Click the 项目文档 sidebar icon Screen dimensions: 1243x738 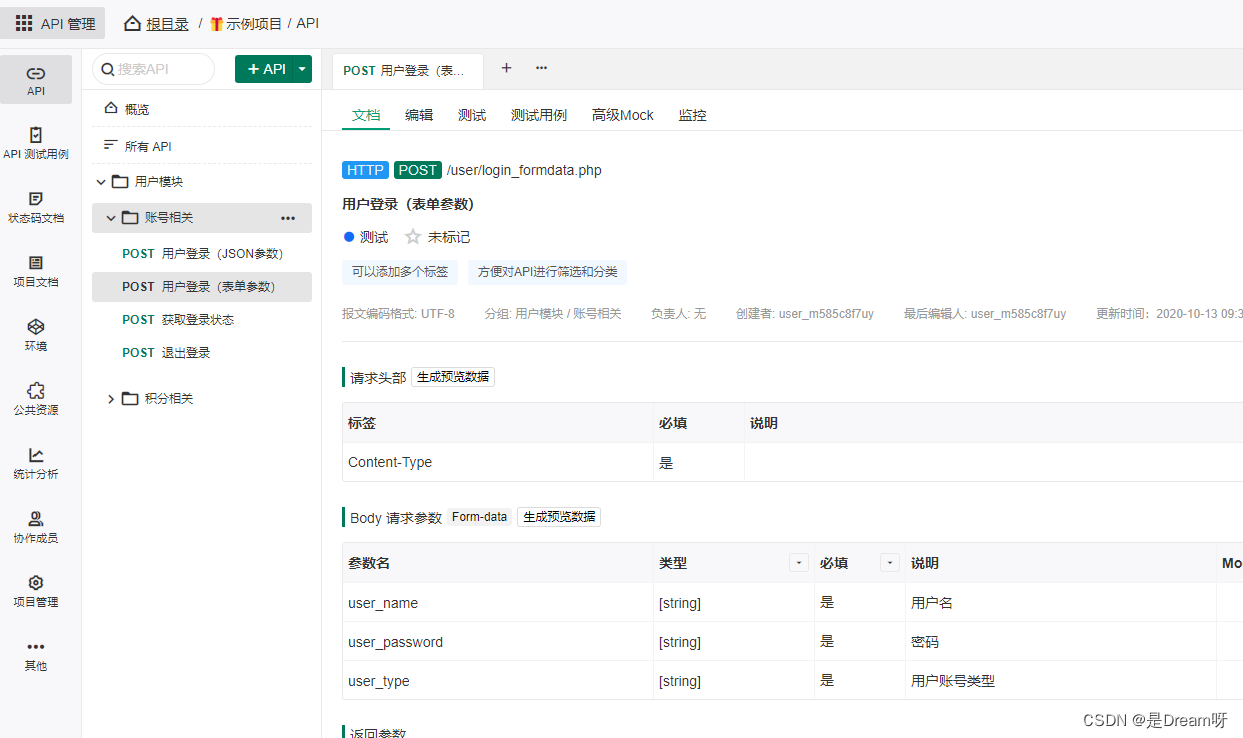pyautogui.click(x=36, y=272)
